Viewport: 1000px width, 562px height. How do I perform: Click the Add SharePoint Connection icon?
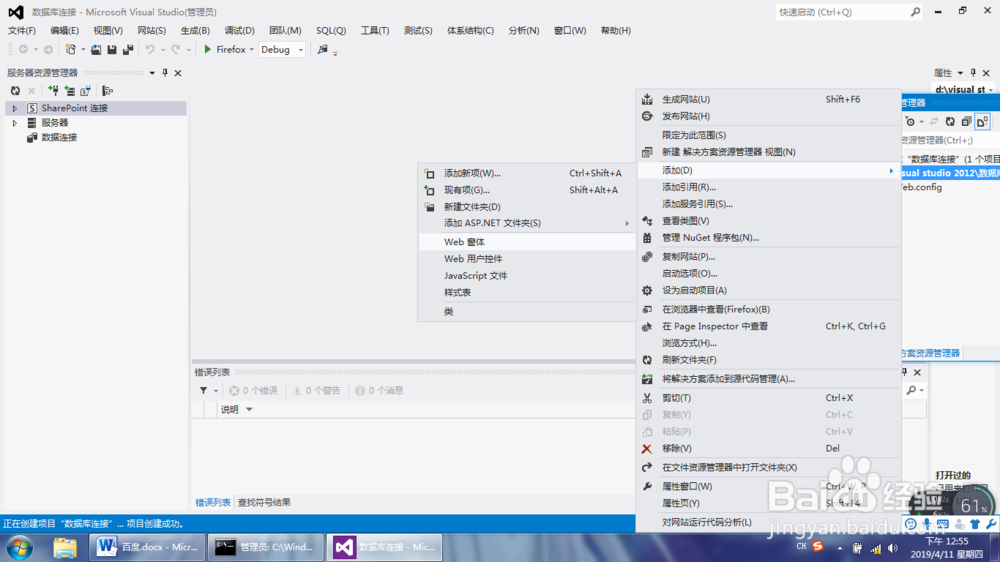click(85, 91)
